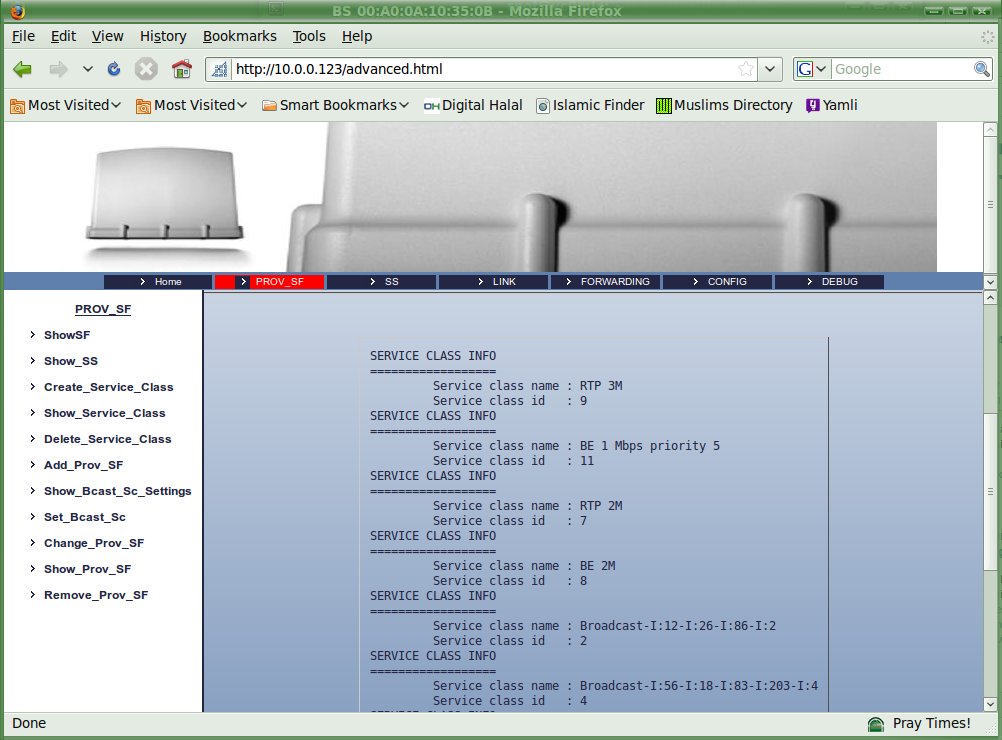This screenshot has height=740, width=1002.
Task: Click the base station device thumbnail image
Action: point(165,194)
